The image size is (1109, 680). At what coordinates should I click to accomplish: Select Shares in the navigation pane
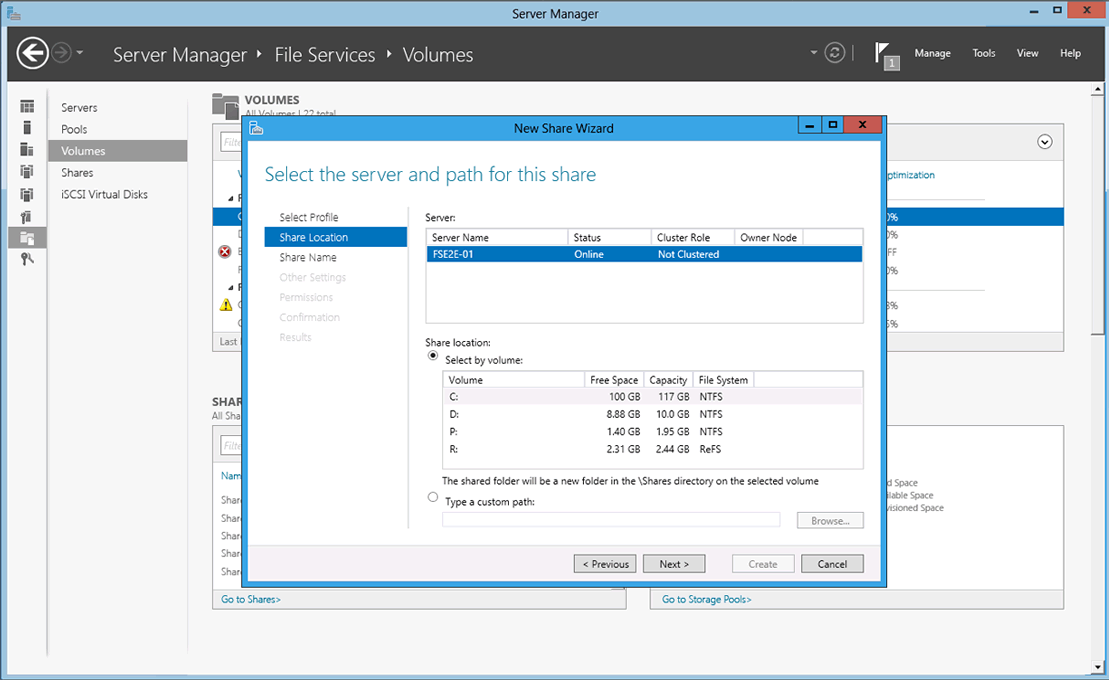click(x=77, y=173)
